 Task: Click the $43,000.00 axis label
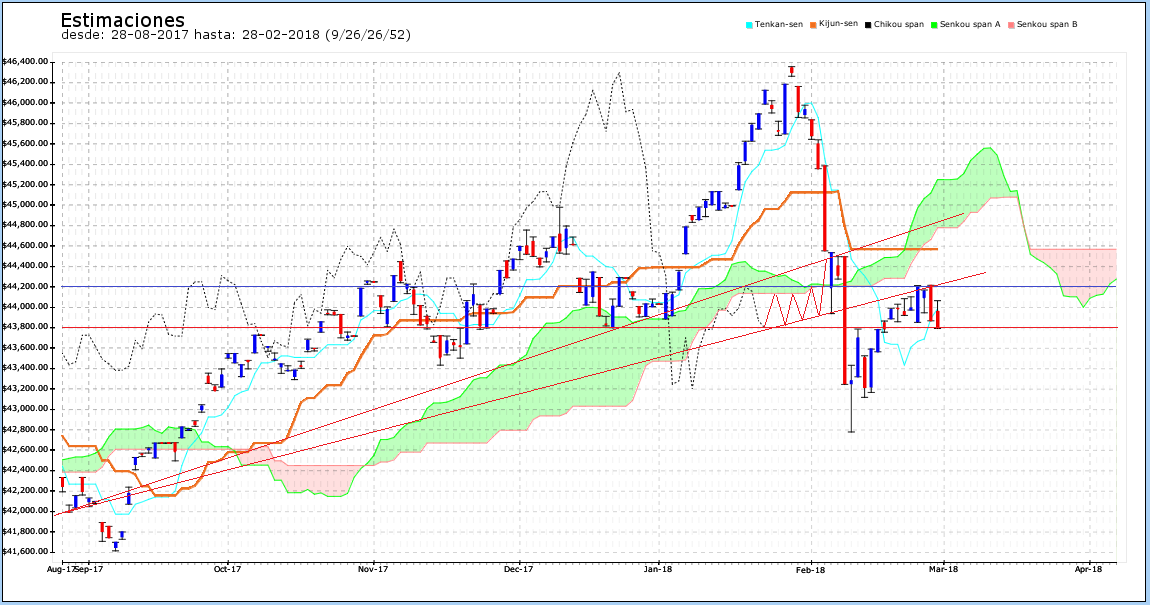click(x=26, y=408)
